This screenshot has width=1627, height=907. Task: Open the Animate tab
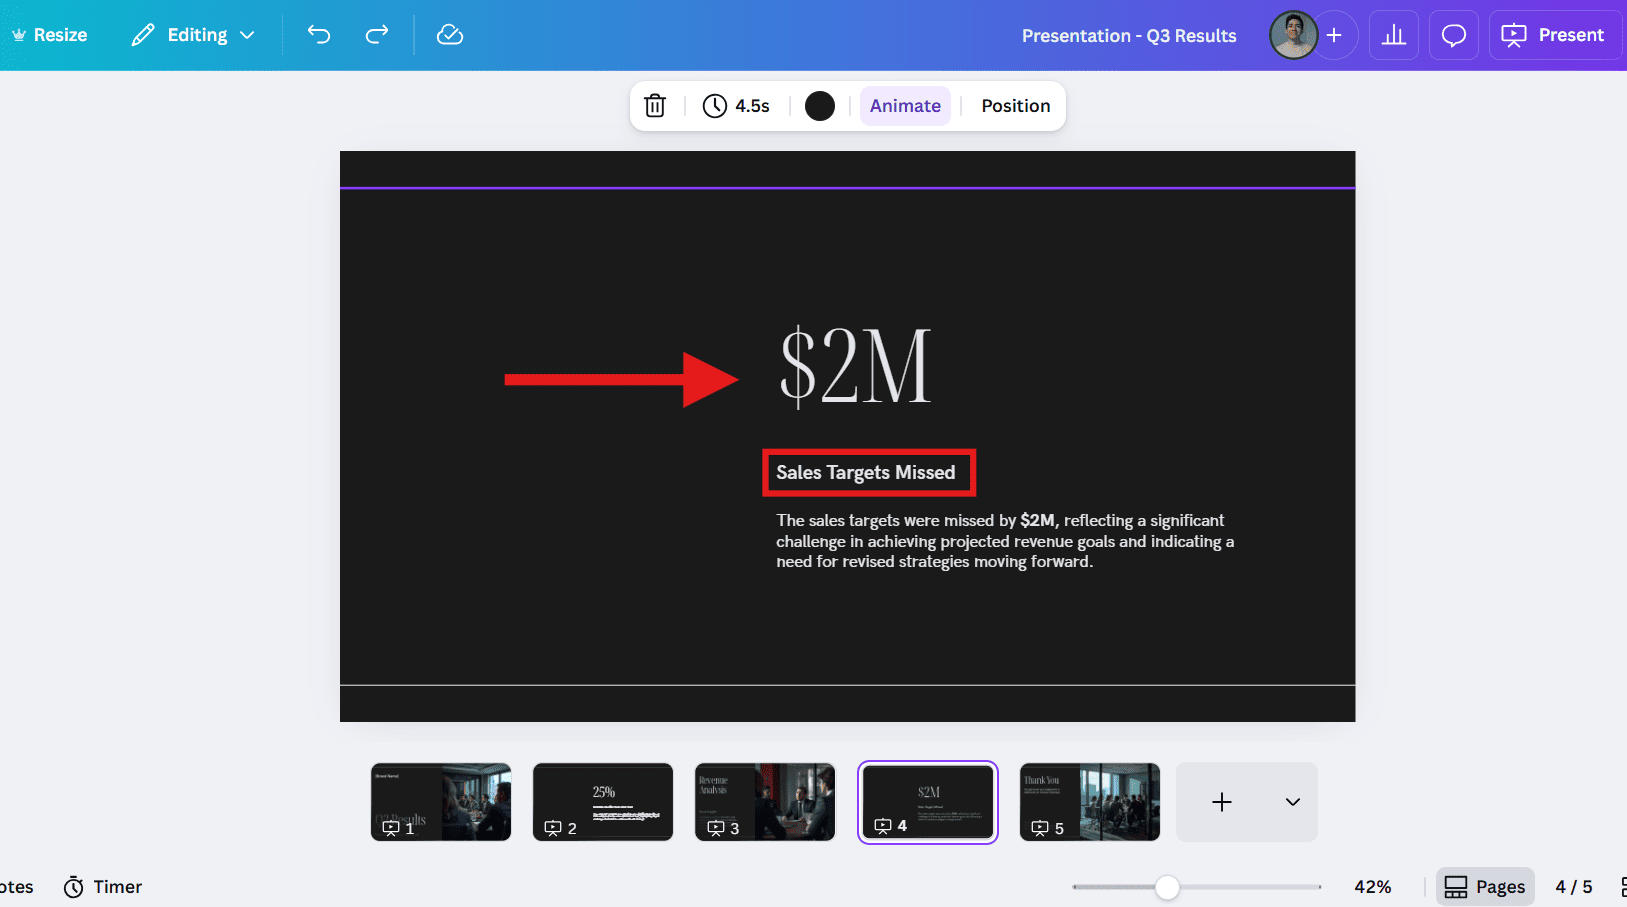pyautogui.click(x=905, y=106)
